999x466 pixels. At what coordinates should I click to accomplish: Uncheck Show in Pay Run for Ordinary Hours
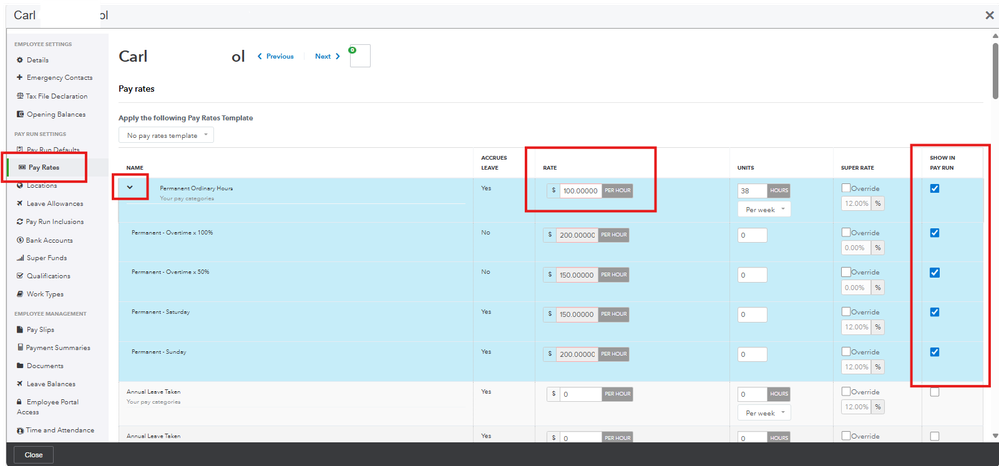point(935,188)
